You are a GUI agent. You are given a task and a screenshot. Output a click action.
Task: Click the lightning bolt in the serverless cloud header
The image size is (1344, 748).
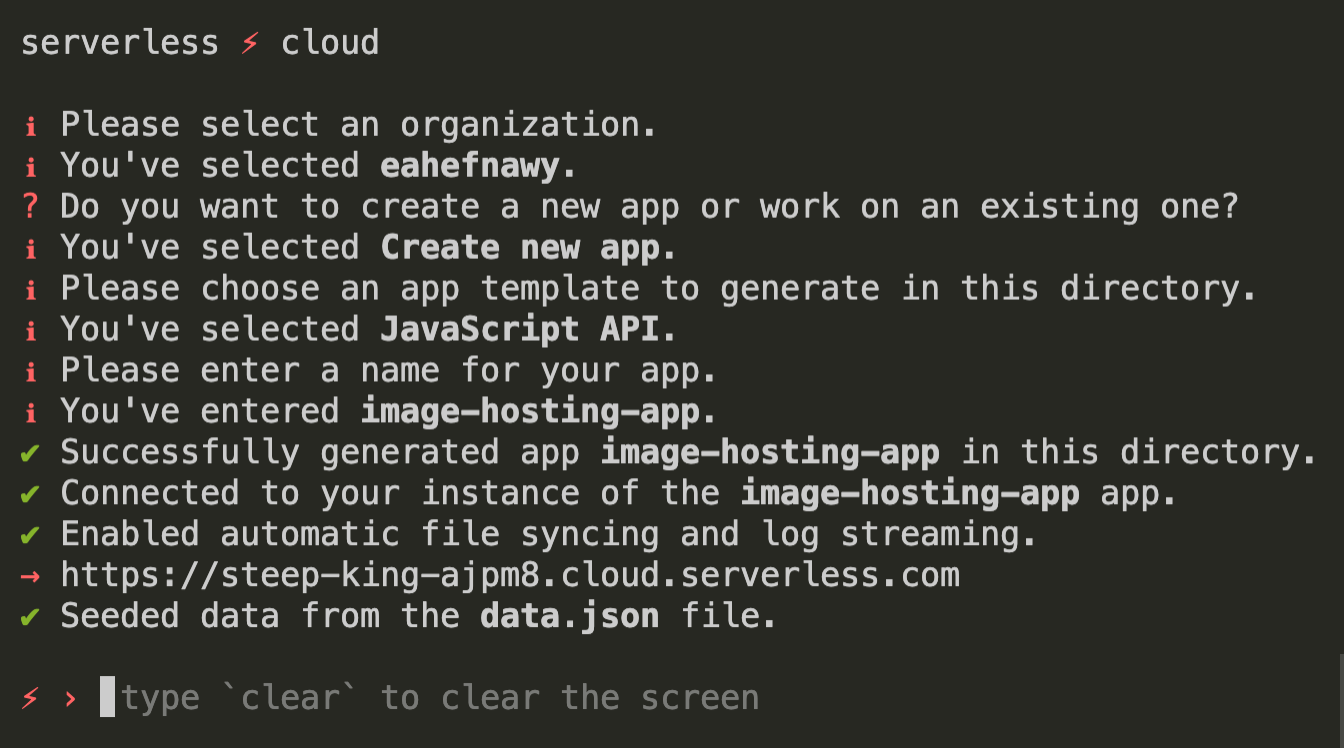point(250,42)
